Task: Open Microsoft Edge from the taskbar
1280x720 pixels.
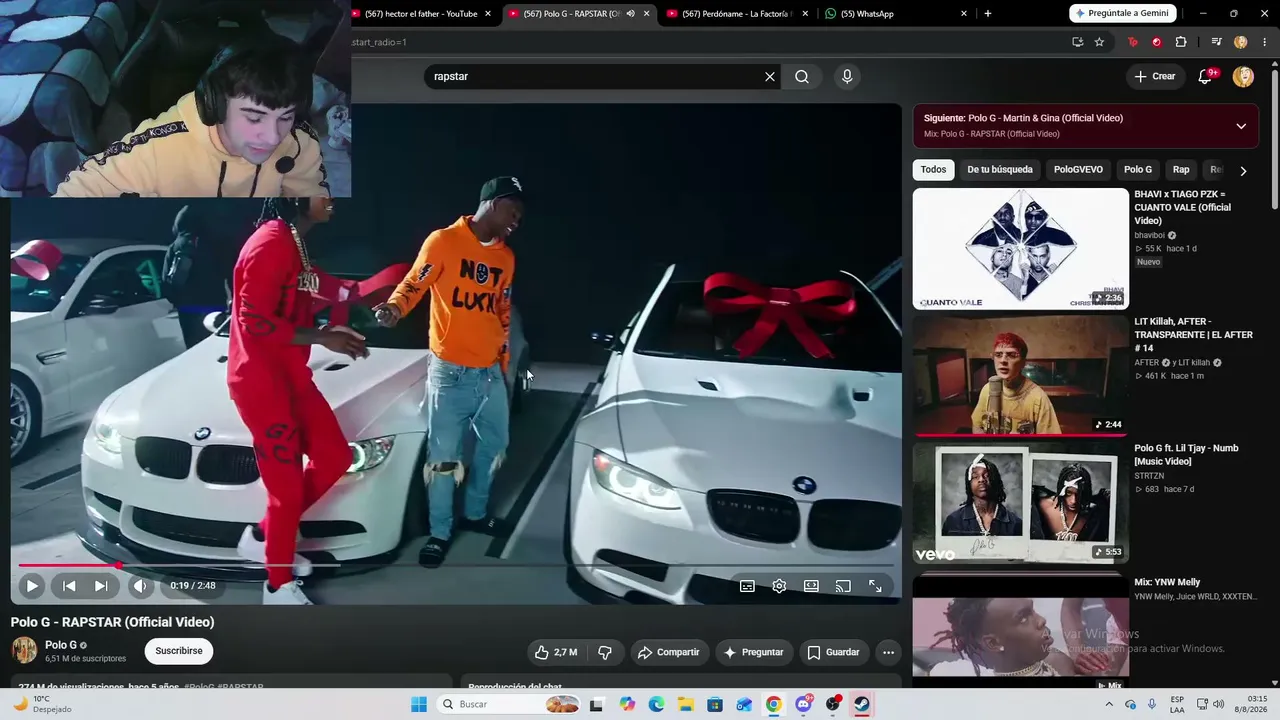Action: (x=656, y=704)
